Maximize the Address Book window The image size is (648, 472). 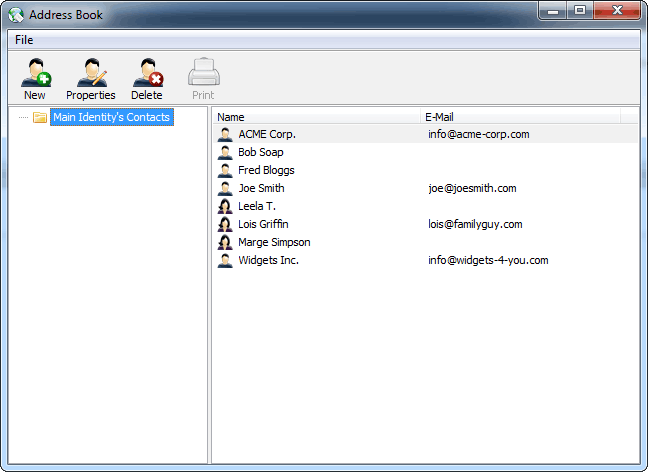pos(580,11)
